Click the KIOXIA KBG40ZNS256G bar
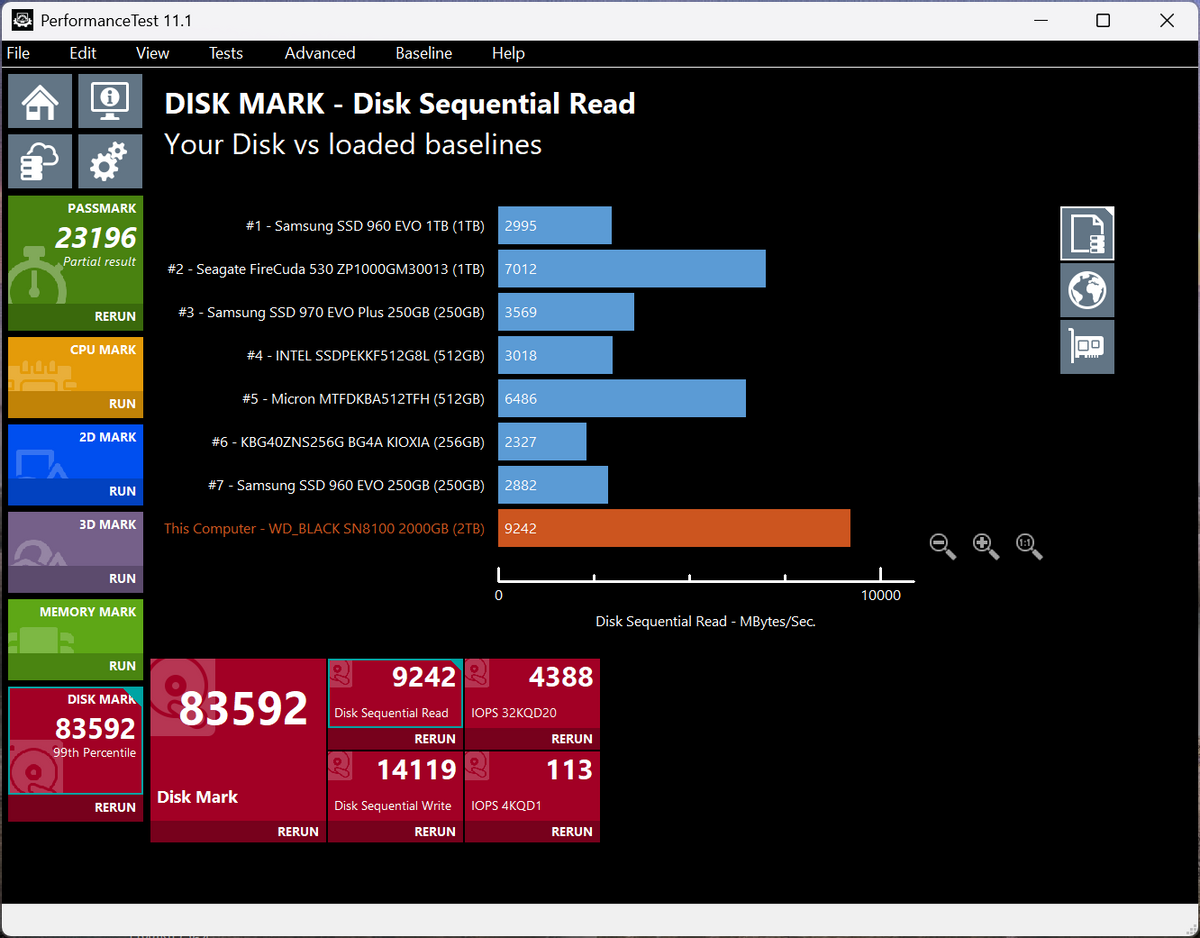Viewport: 1200px width, 938px height. coord(542,442)
